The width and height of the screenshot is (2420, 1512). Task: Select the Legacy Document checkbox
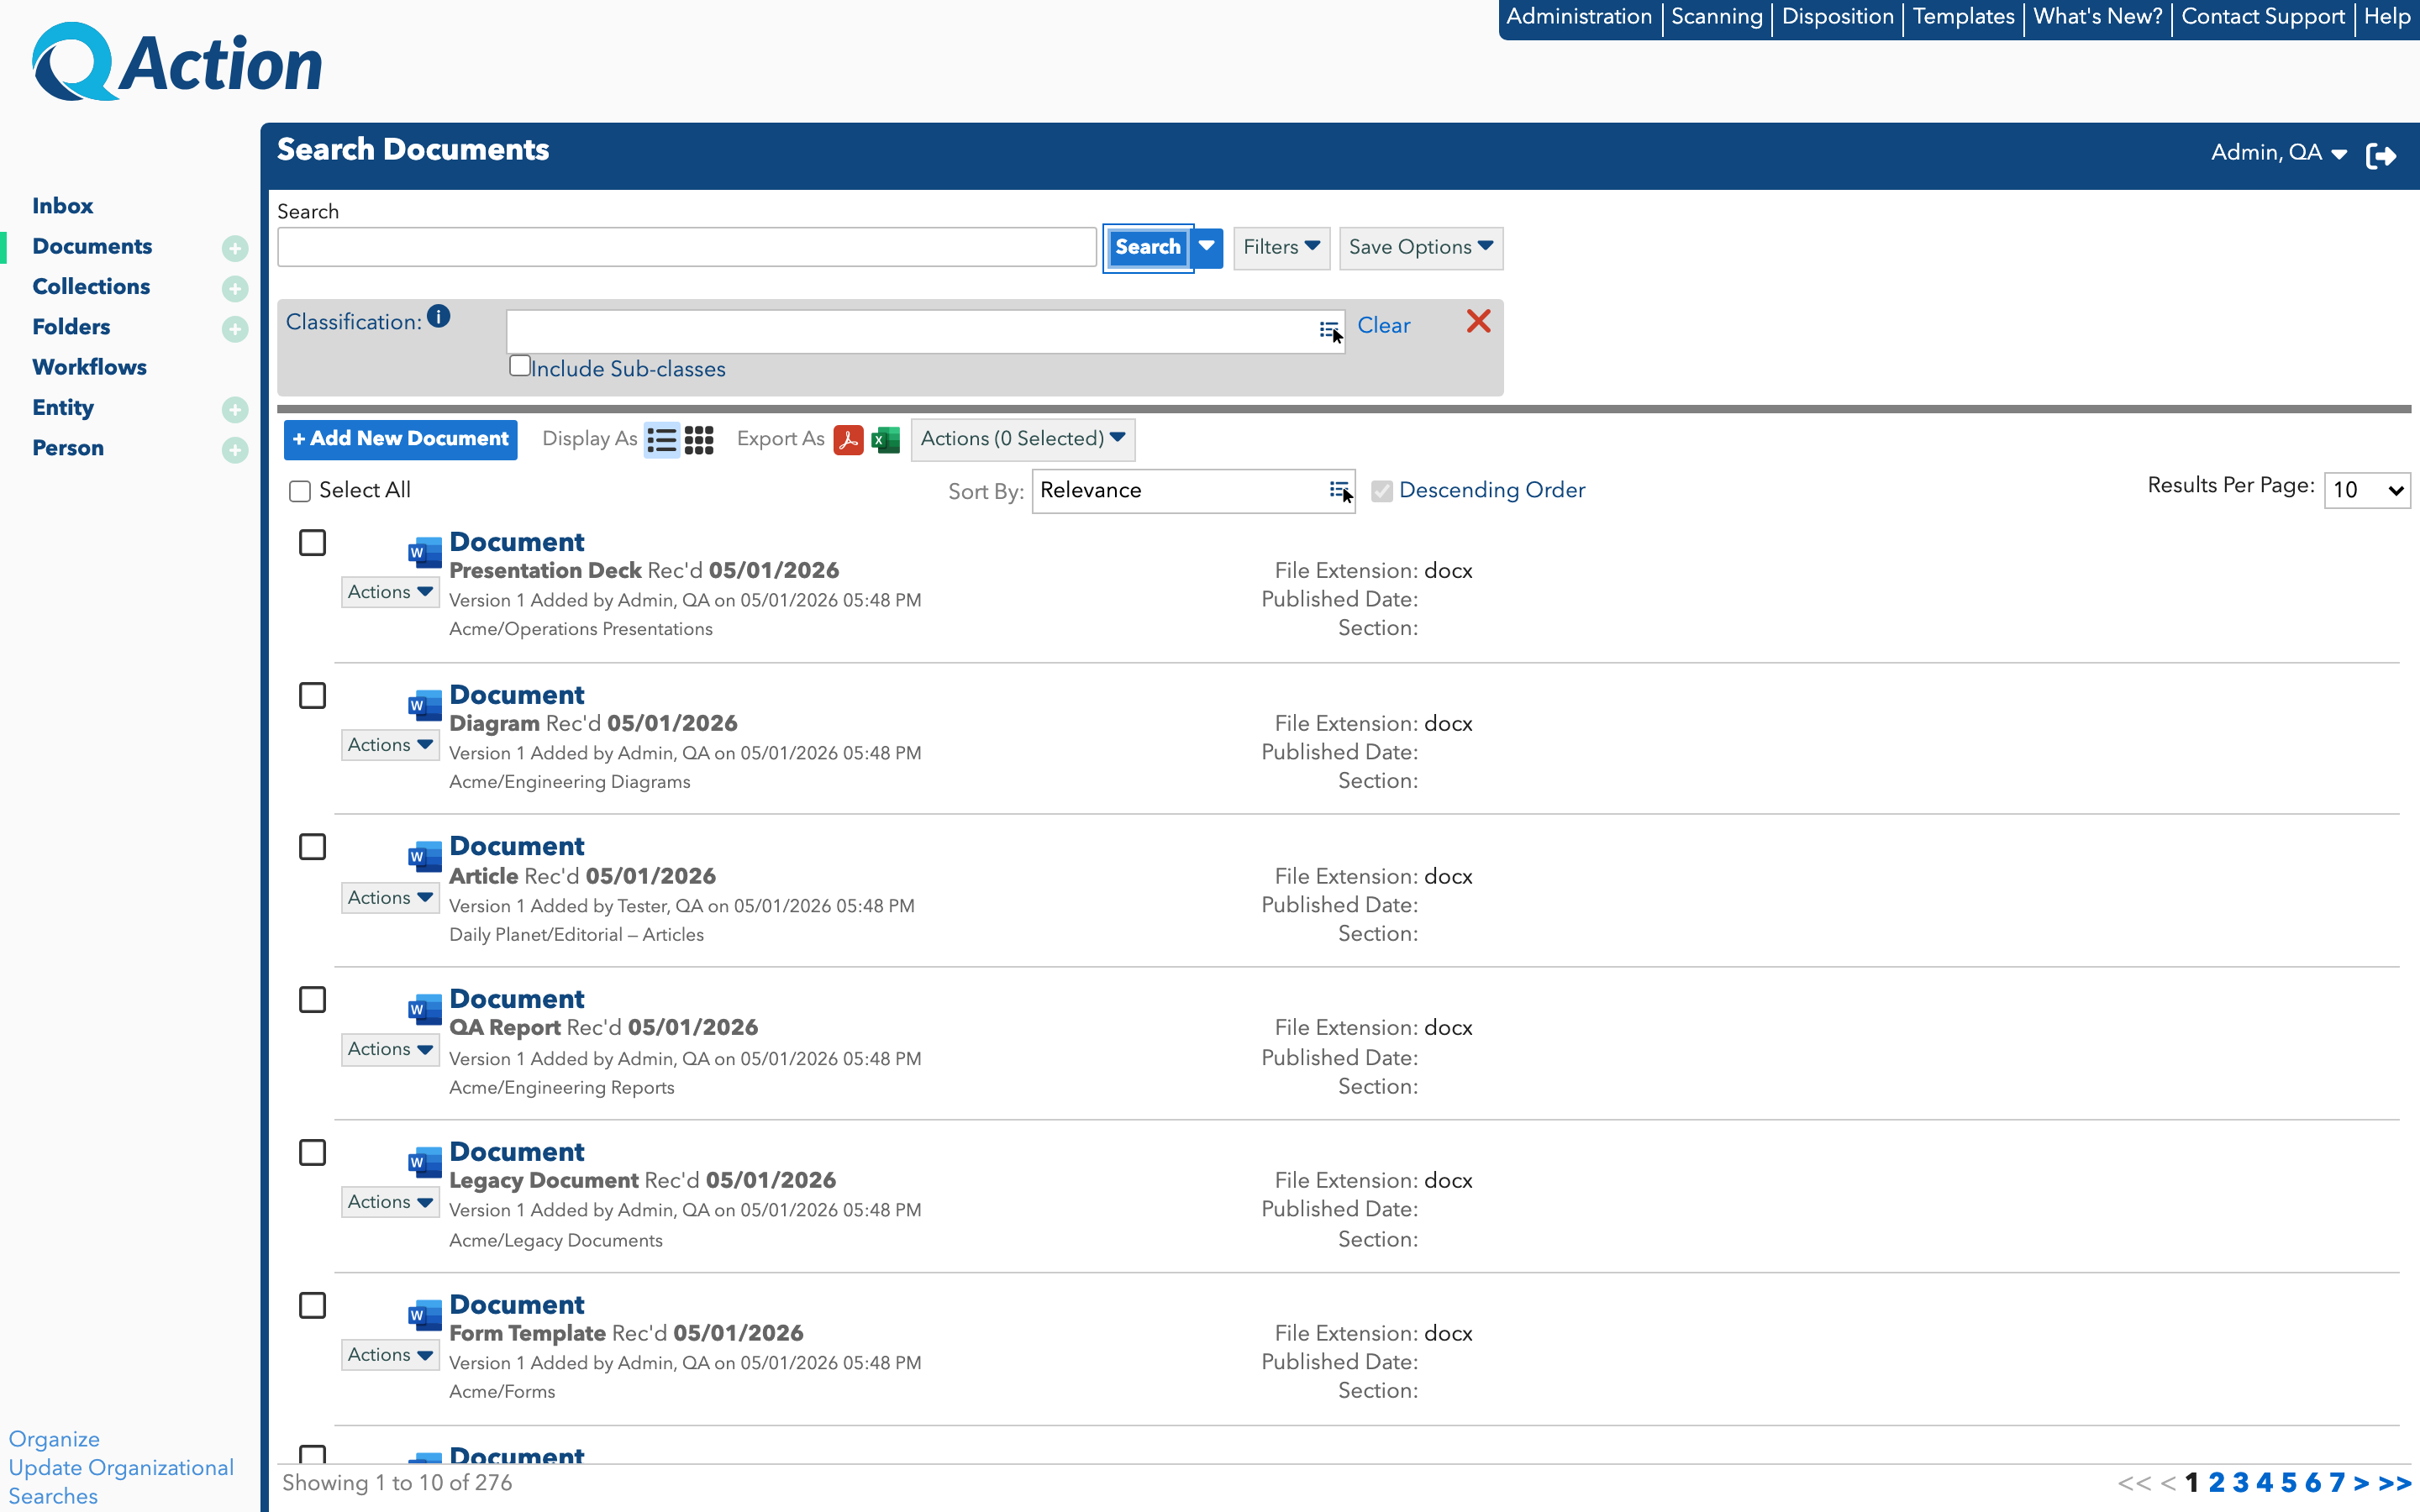click(313, 1153)
